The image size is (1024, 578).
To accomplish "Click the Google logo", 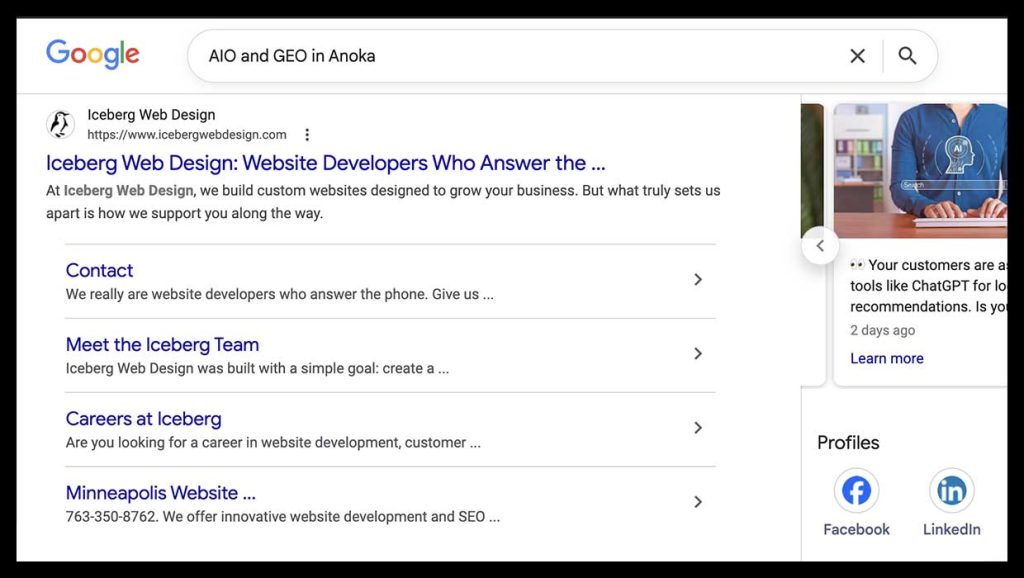I will 92,54.
